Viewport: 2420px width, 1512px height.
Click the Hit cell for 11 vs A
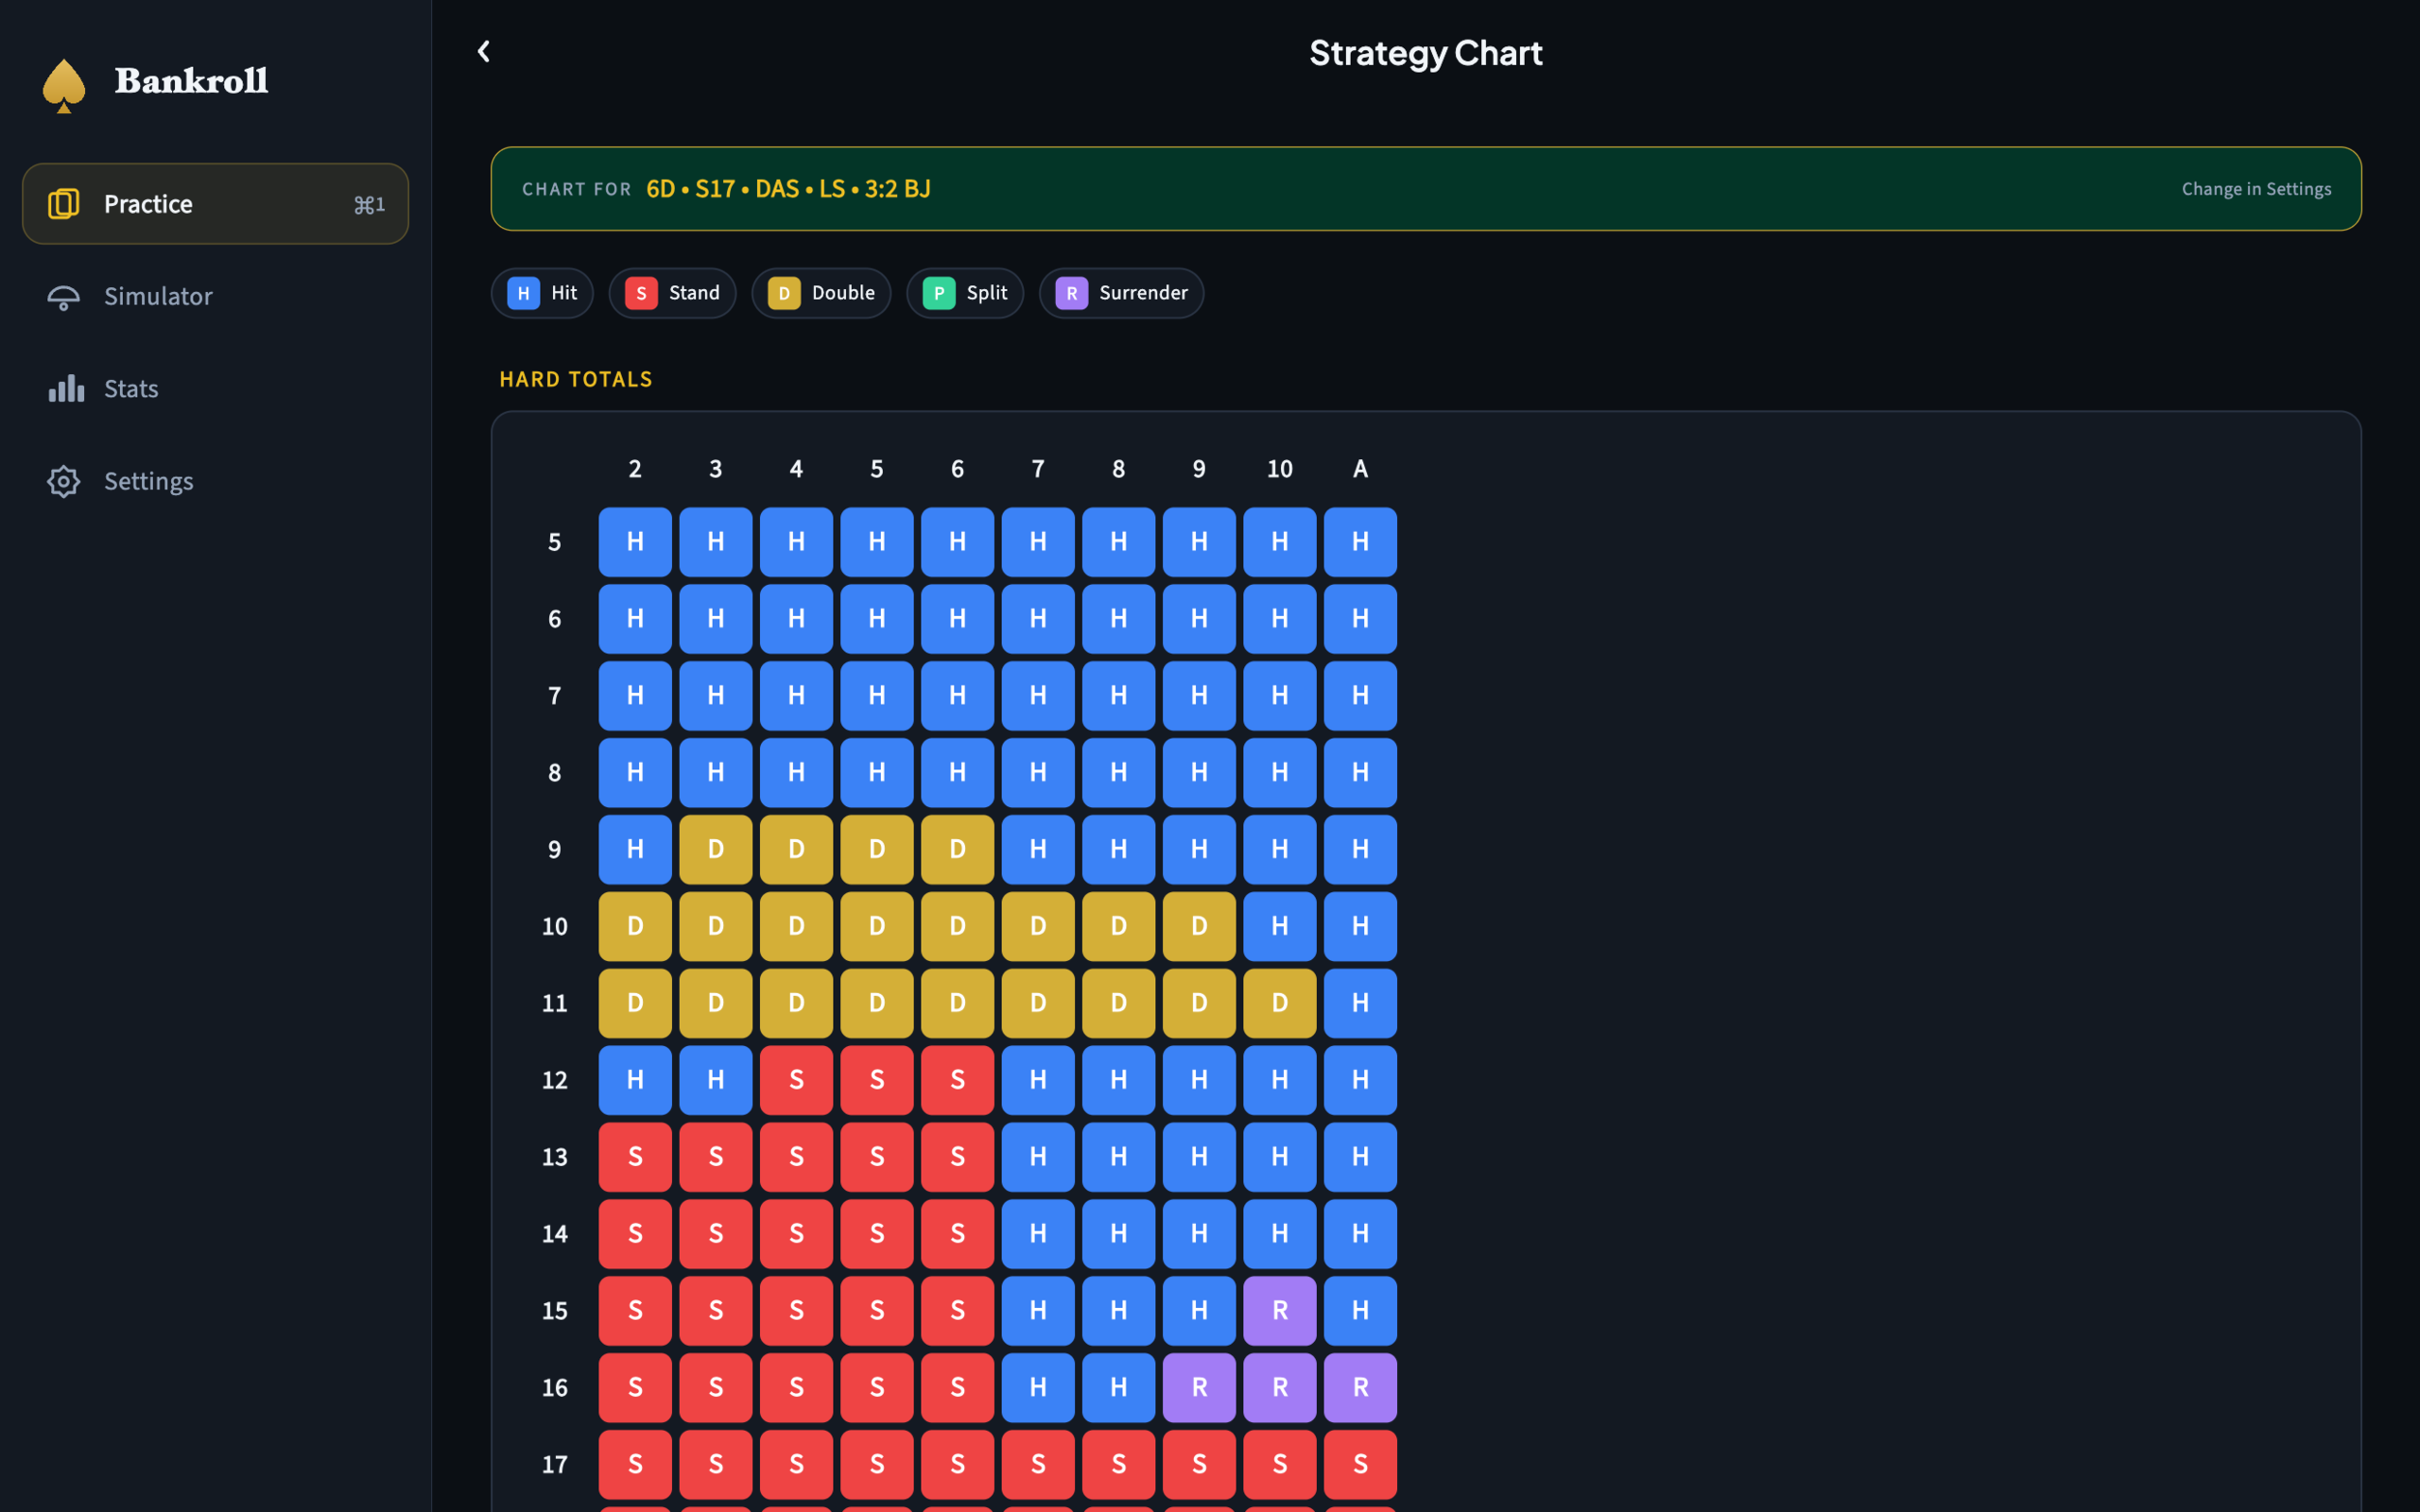1360,1004
